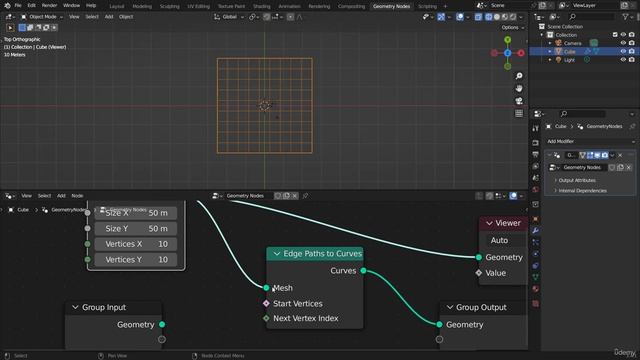
Task: Add workspace with the plus tab button
Action: click(445, 6)
